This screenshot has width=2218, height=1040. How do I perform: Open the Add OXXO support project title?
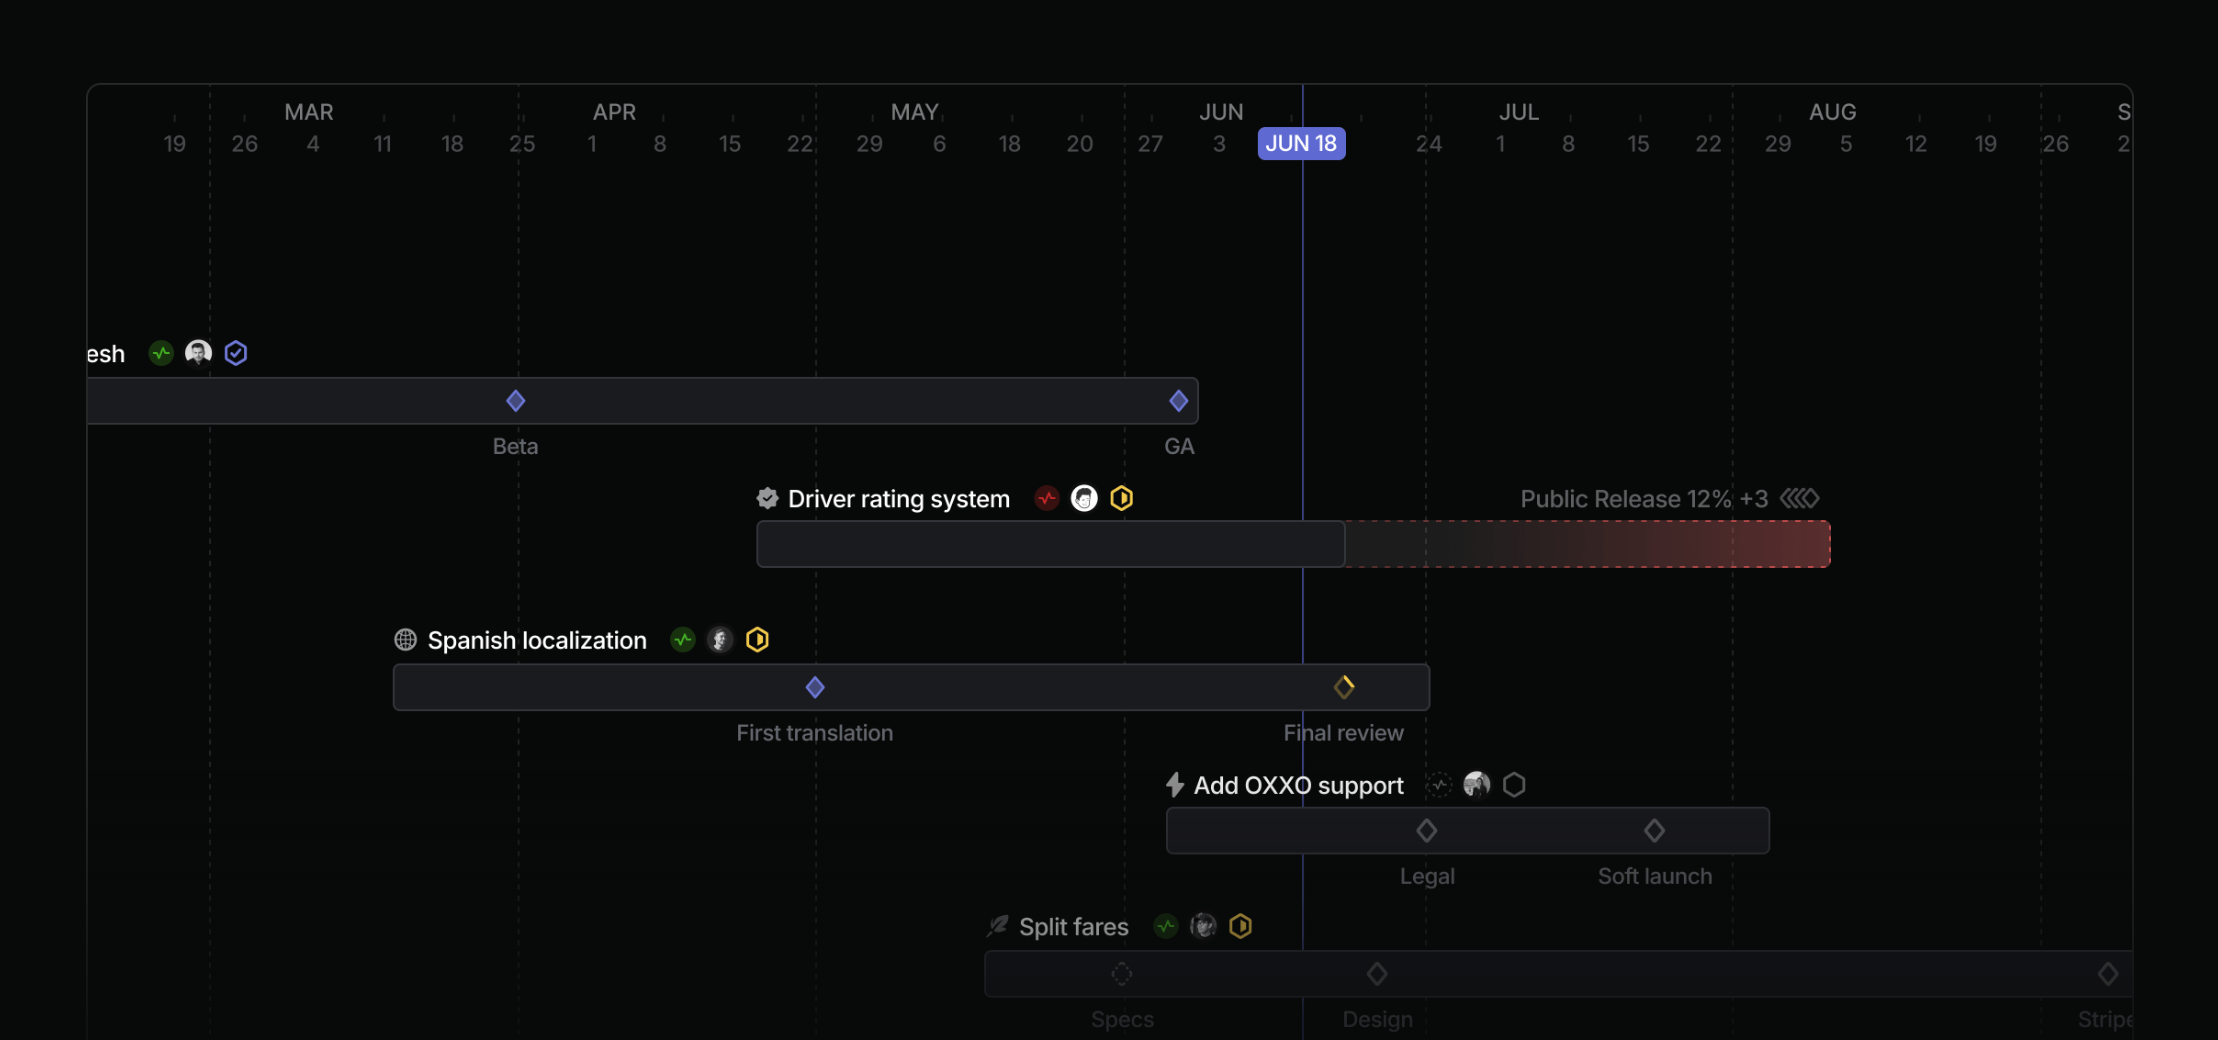pyautogui.click(x=1298, y=785)
